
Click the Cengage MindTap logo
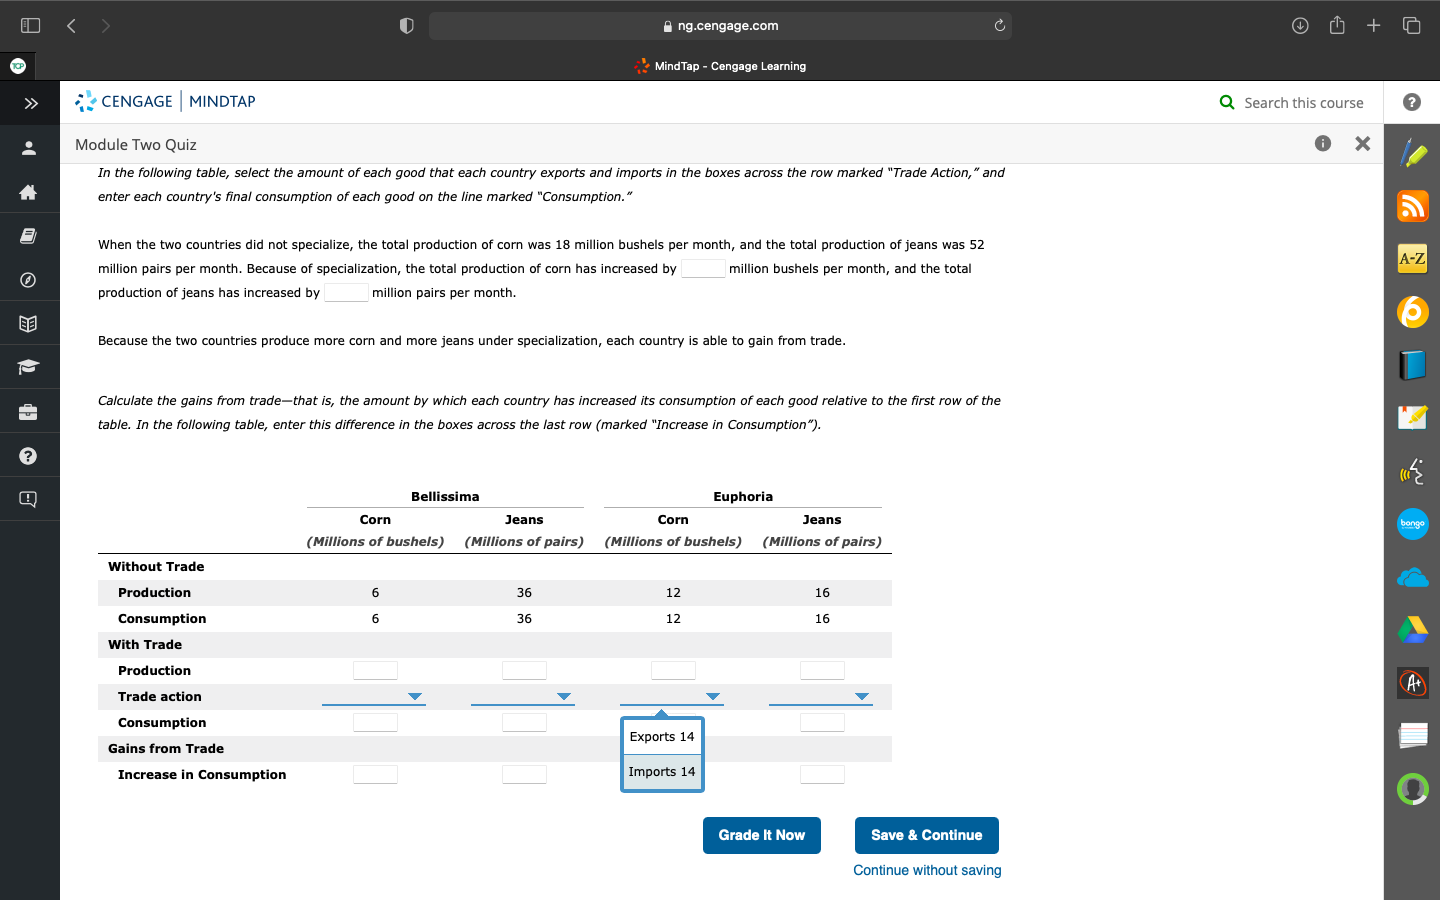[165, 101]
